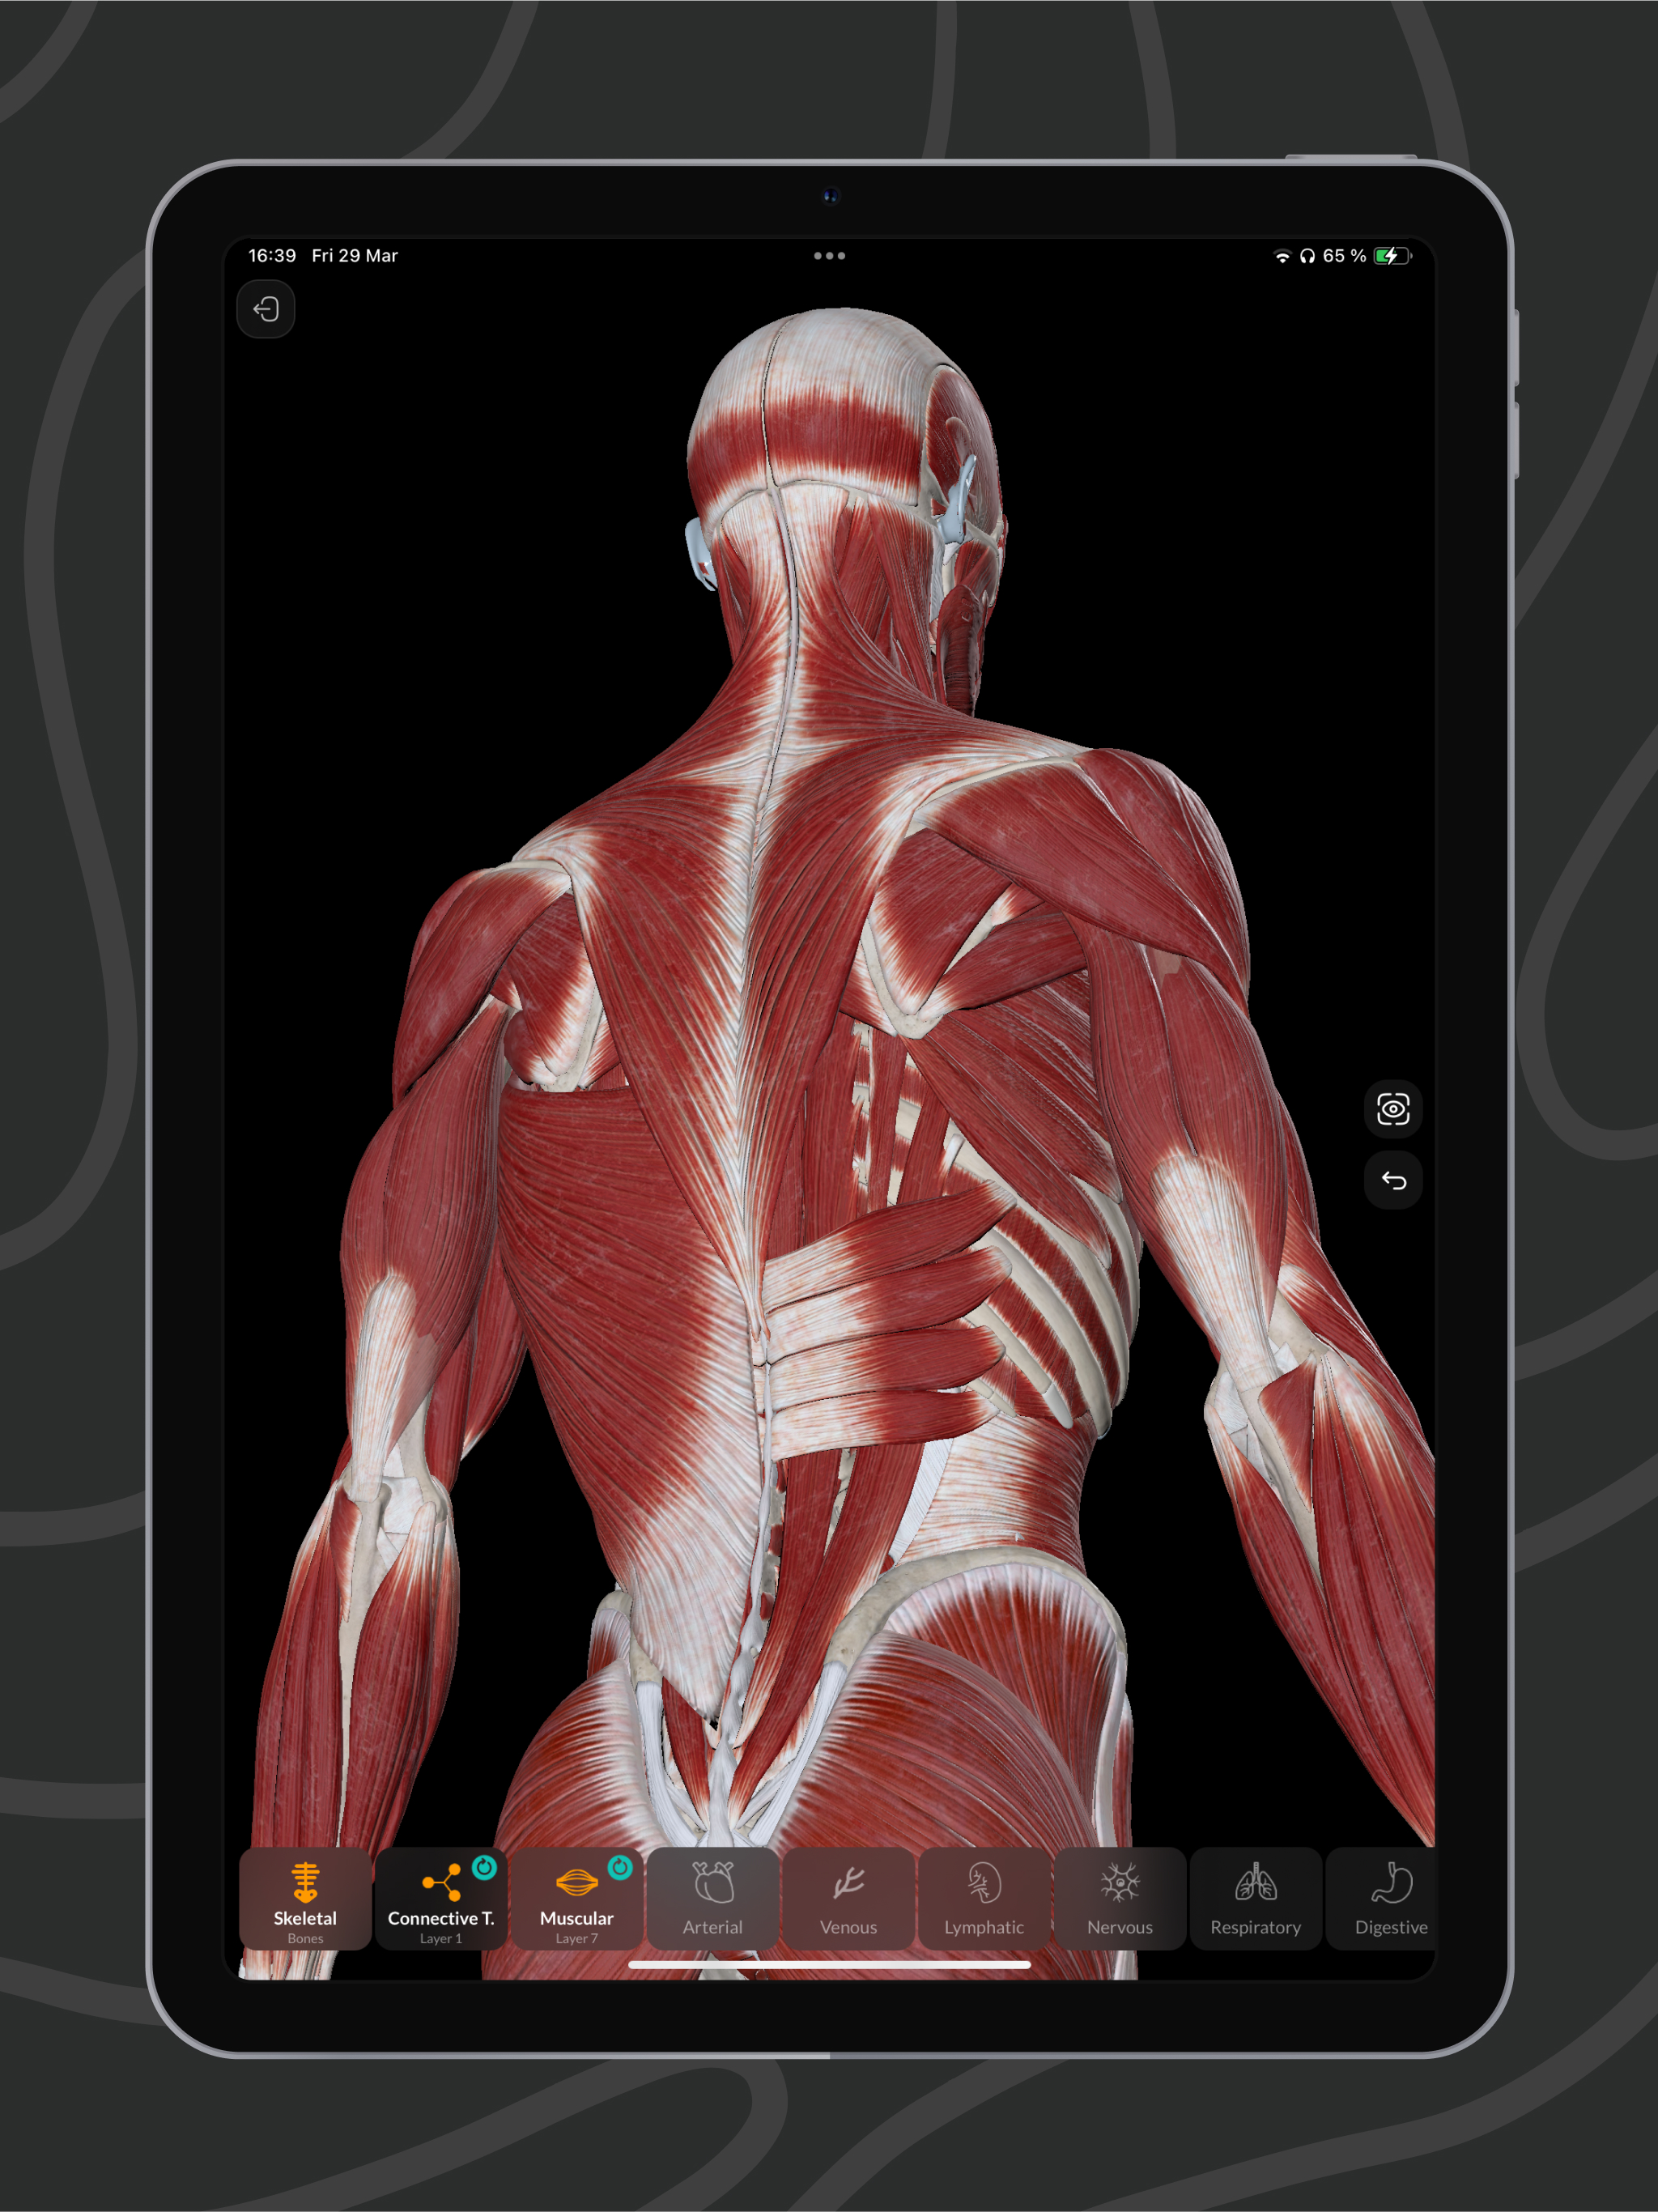Tap the 16:39 clock in status bar

[272, 256]
